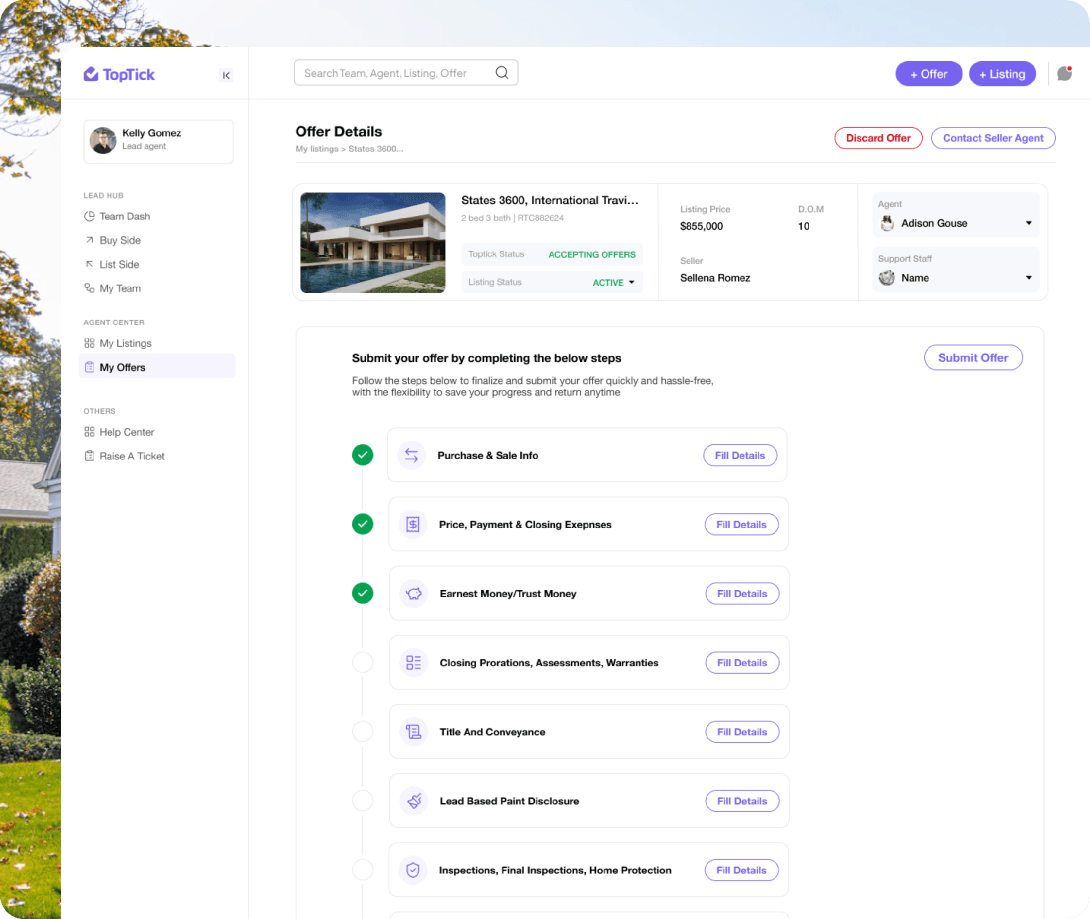Screen dimensions: 1090x919
Task: Click Adison Gouse agent avatar
Action: pyautogui.click(x=887, y=223)
